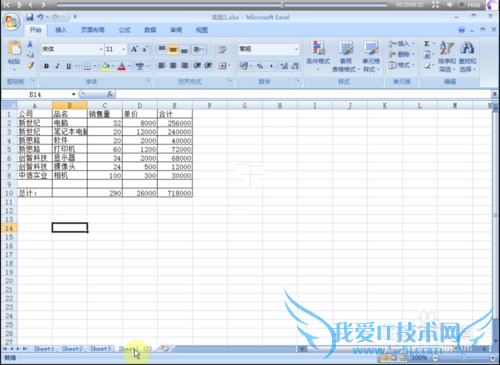This screenshot has height=365, width=500.
Task: Open the font size 11 dropdown
Action: point(124,49)
